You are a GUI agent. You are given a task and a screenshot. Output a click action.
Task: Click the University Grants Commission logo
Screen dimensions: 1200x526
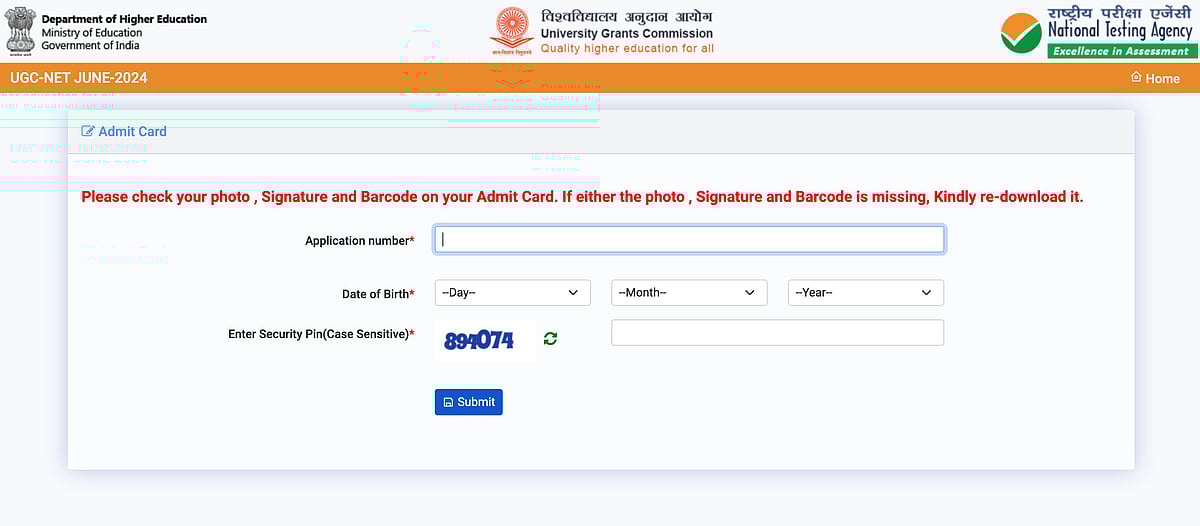tap(512, 31)
